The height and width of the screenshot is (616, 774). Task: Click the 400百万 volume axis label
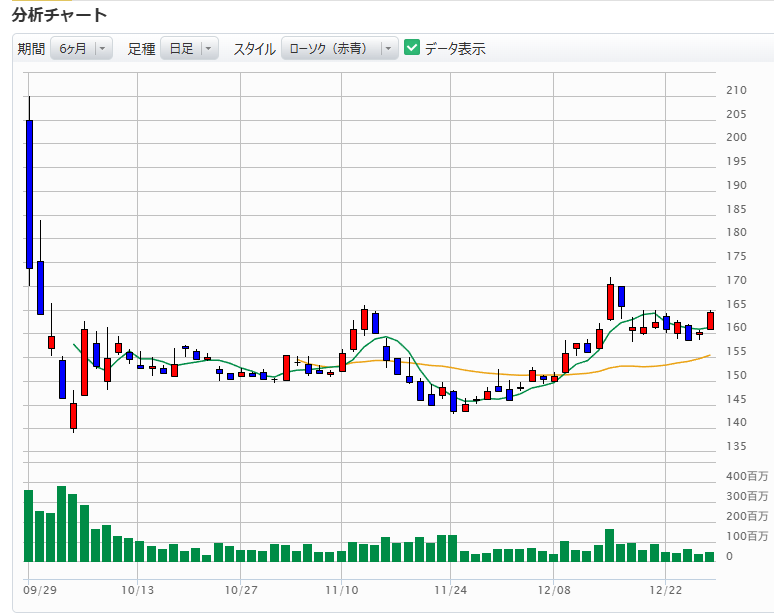pos(748,475)
